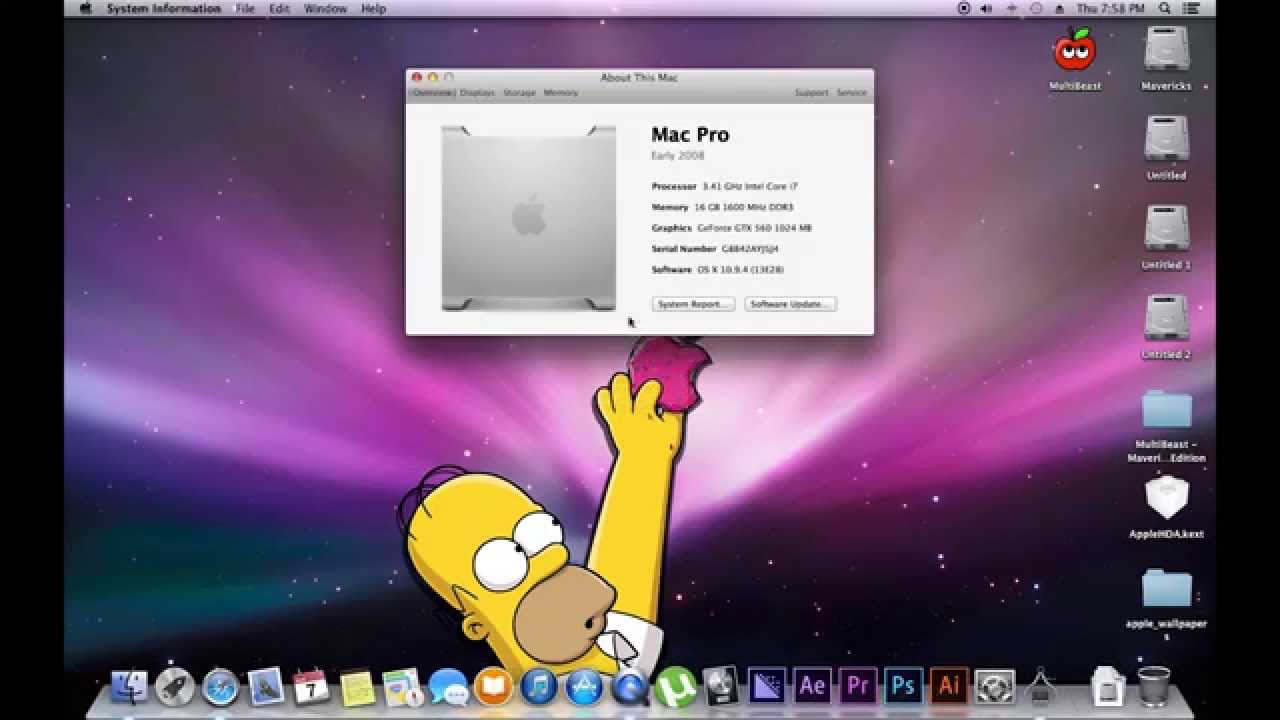Open the File menu

245,8
